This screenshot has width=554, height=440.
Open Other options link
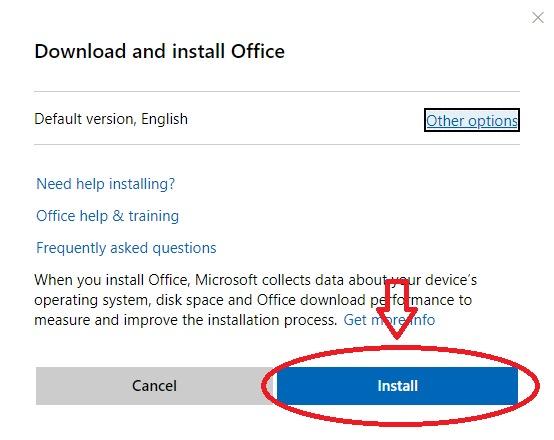(472, 120)
